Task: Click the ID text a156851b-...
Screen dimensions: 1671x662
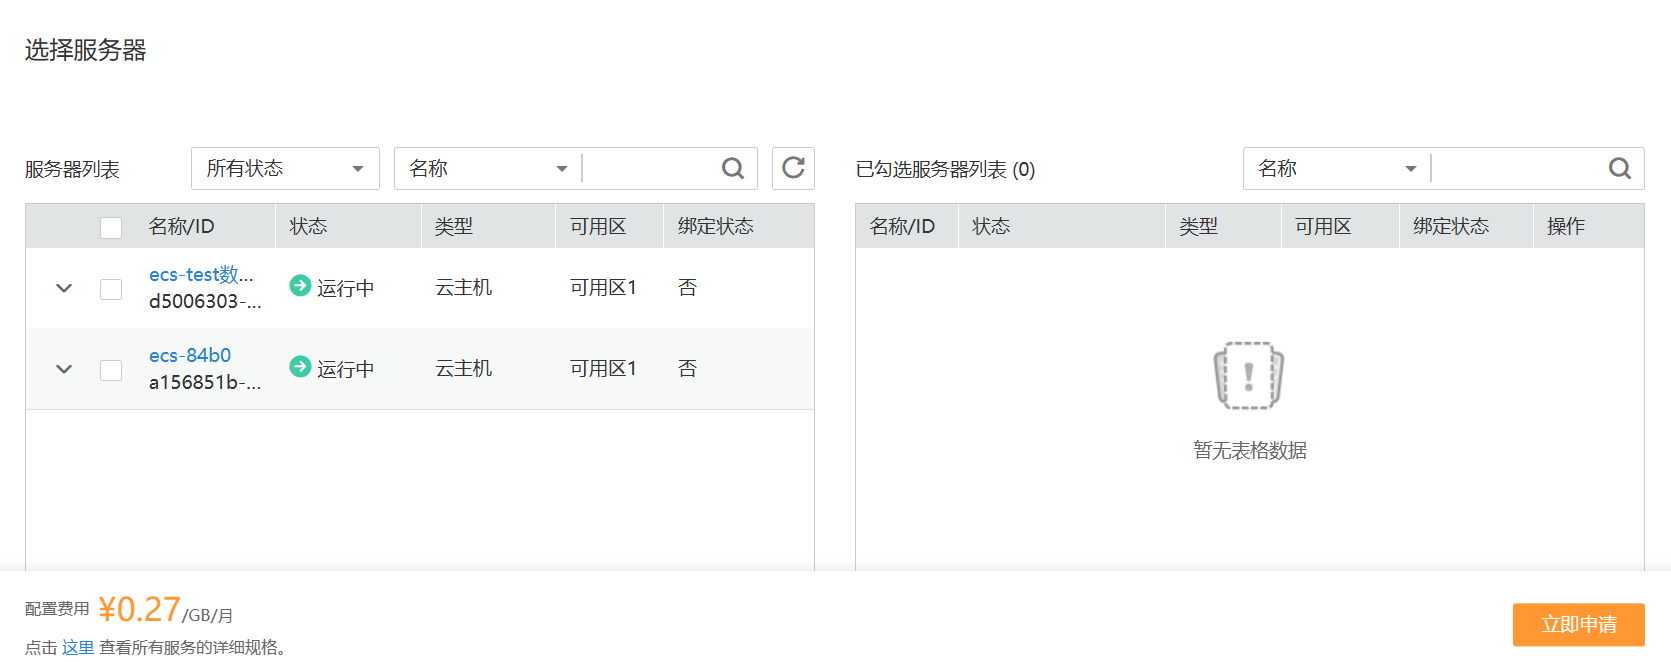Action: pos(205,382)
